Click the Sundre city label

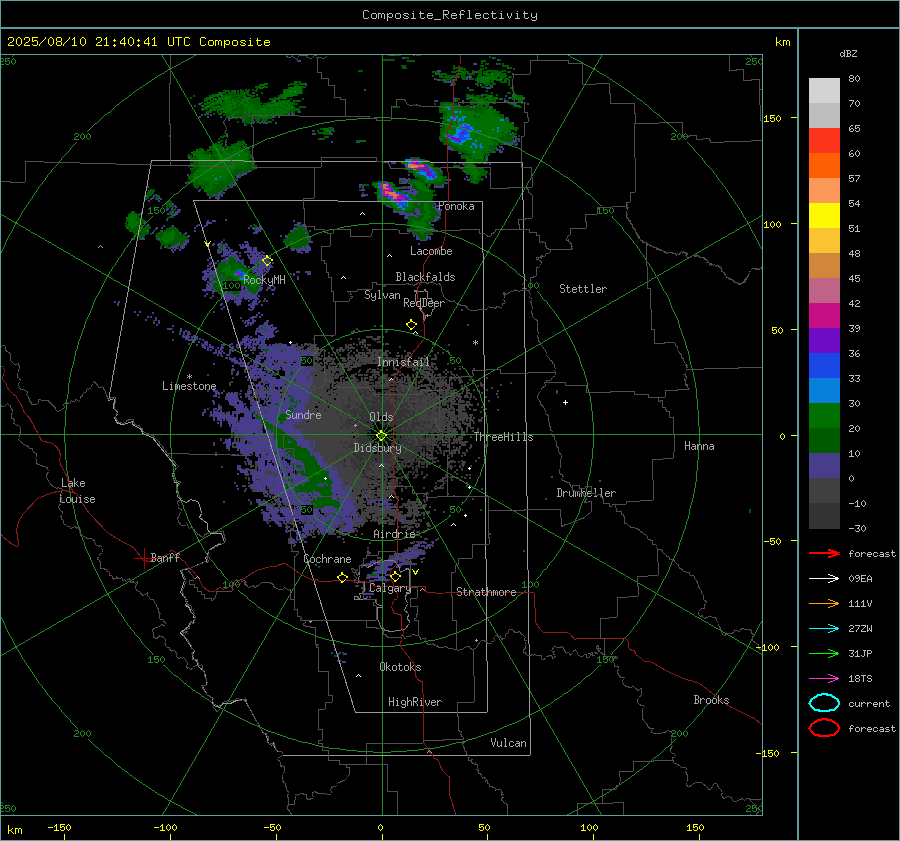pyautogui.click(x=303, y=415)
